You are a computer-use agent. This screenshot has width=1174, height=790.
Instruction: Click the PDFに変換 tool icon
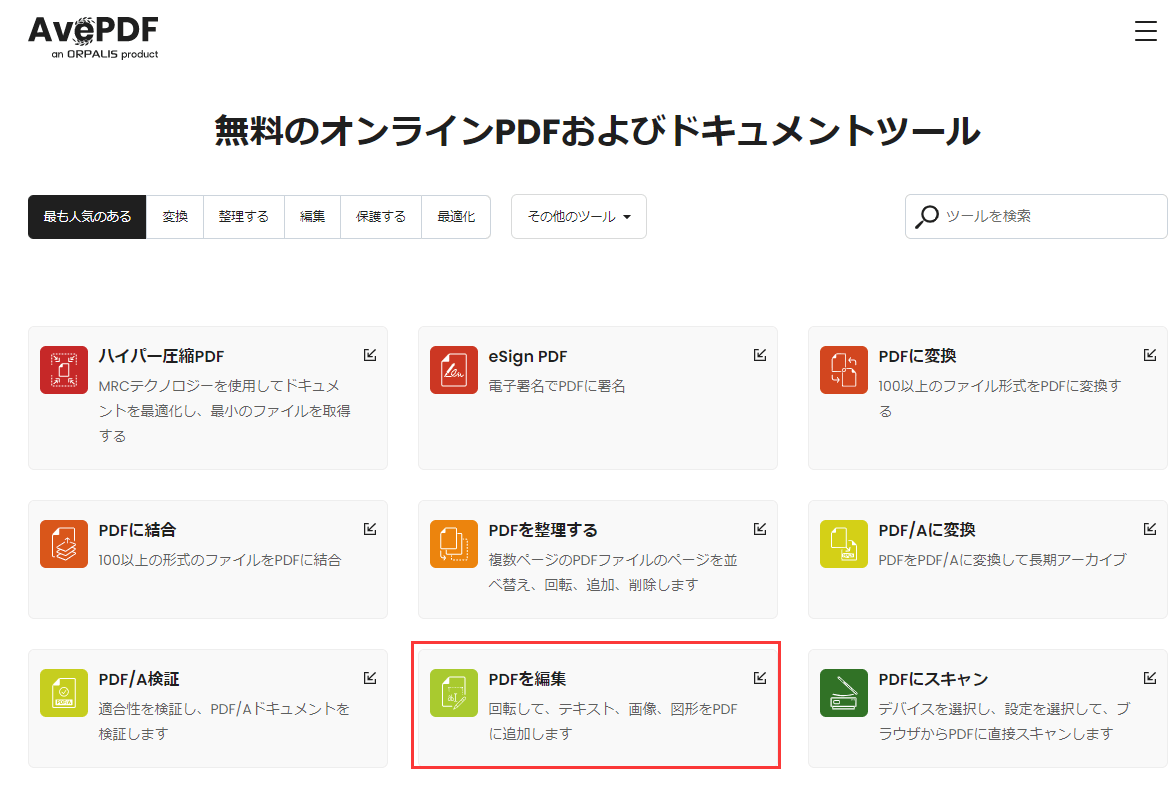pyautogui.click(x=843, y=367)
